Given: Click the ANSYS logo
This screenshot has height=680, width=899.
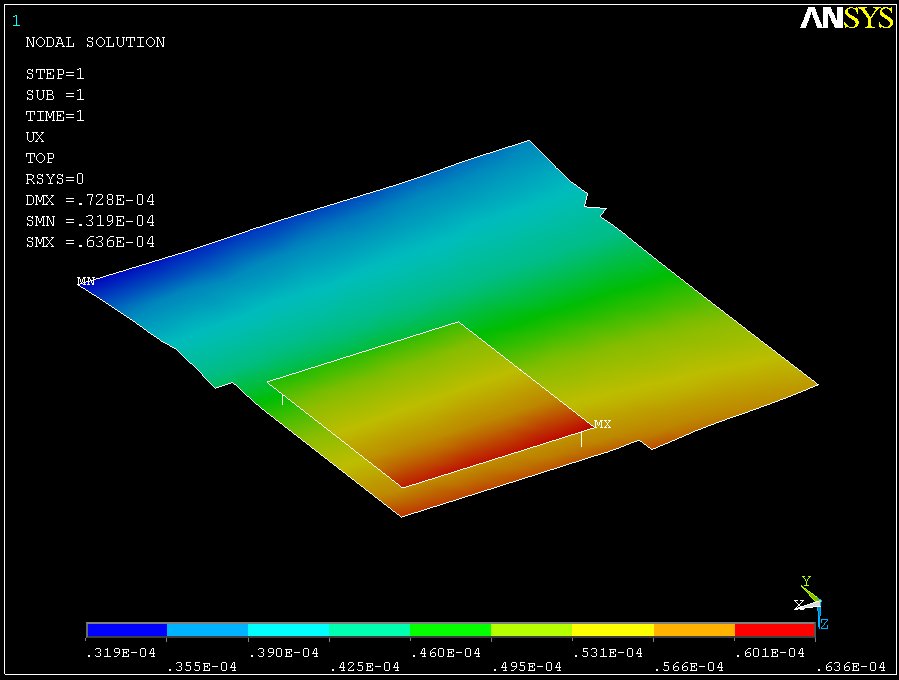Looking at the screenshot, I should point(846,18).
